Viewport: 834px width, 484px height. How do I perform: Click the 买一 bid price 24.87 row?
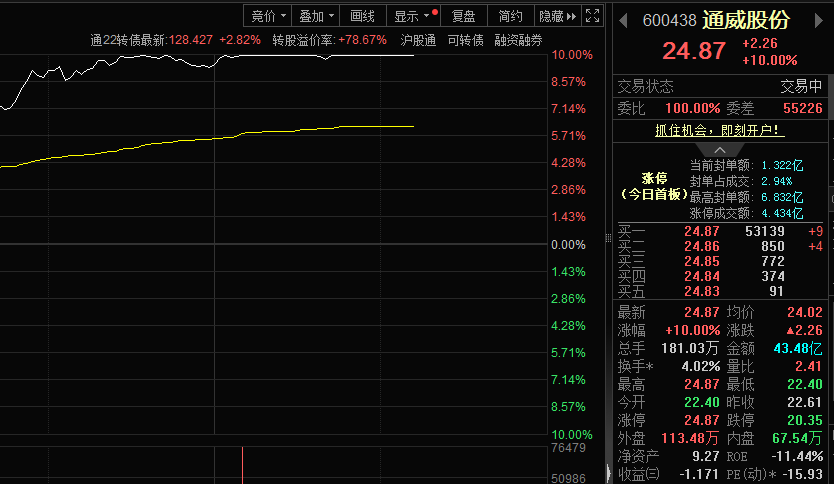point(701,231)
